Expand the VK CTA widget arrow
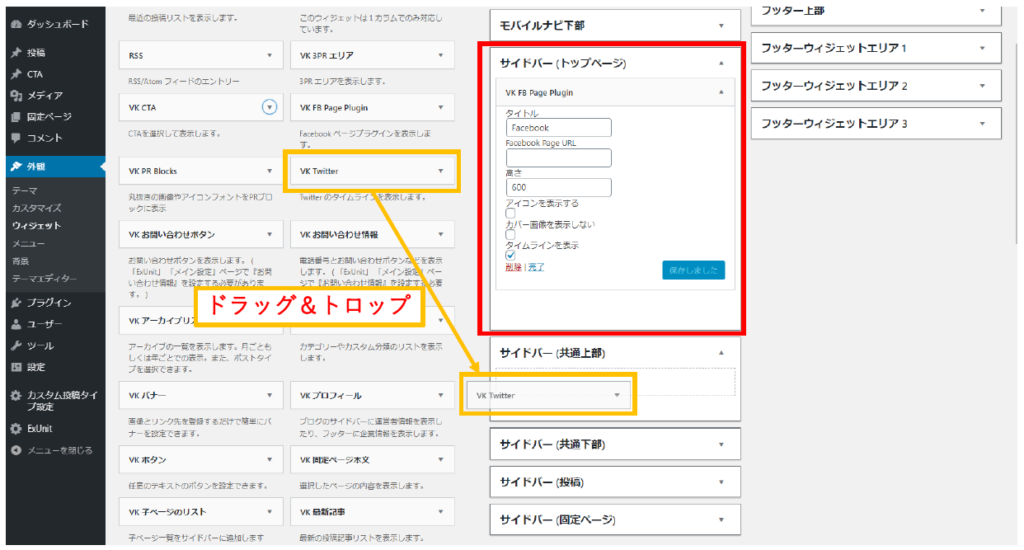The width and height of the screenshot is (1024, 550). tap(270, 107)
